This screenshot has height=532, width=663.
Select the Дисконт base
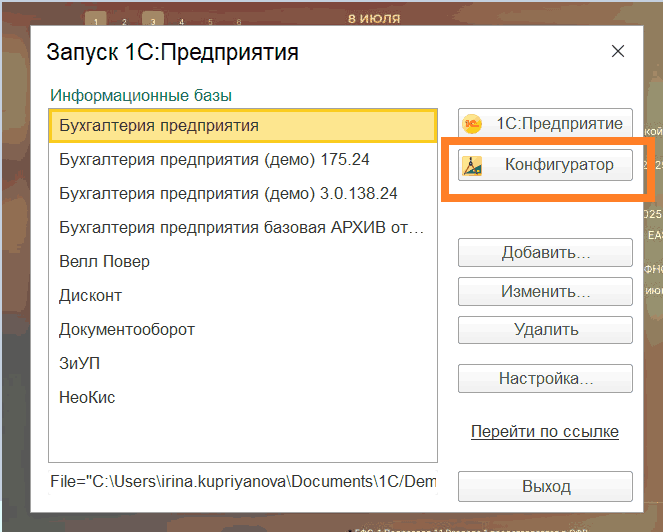tap(243, 295)
